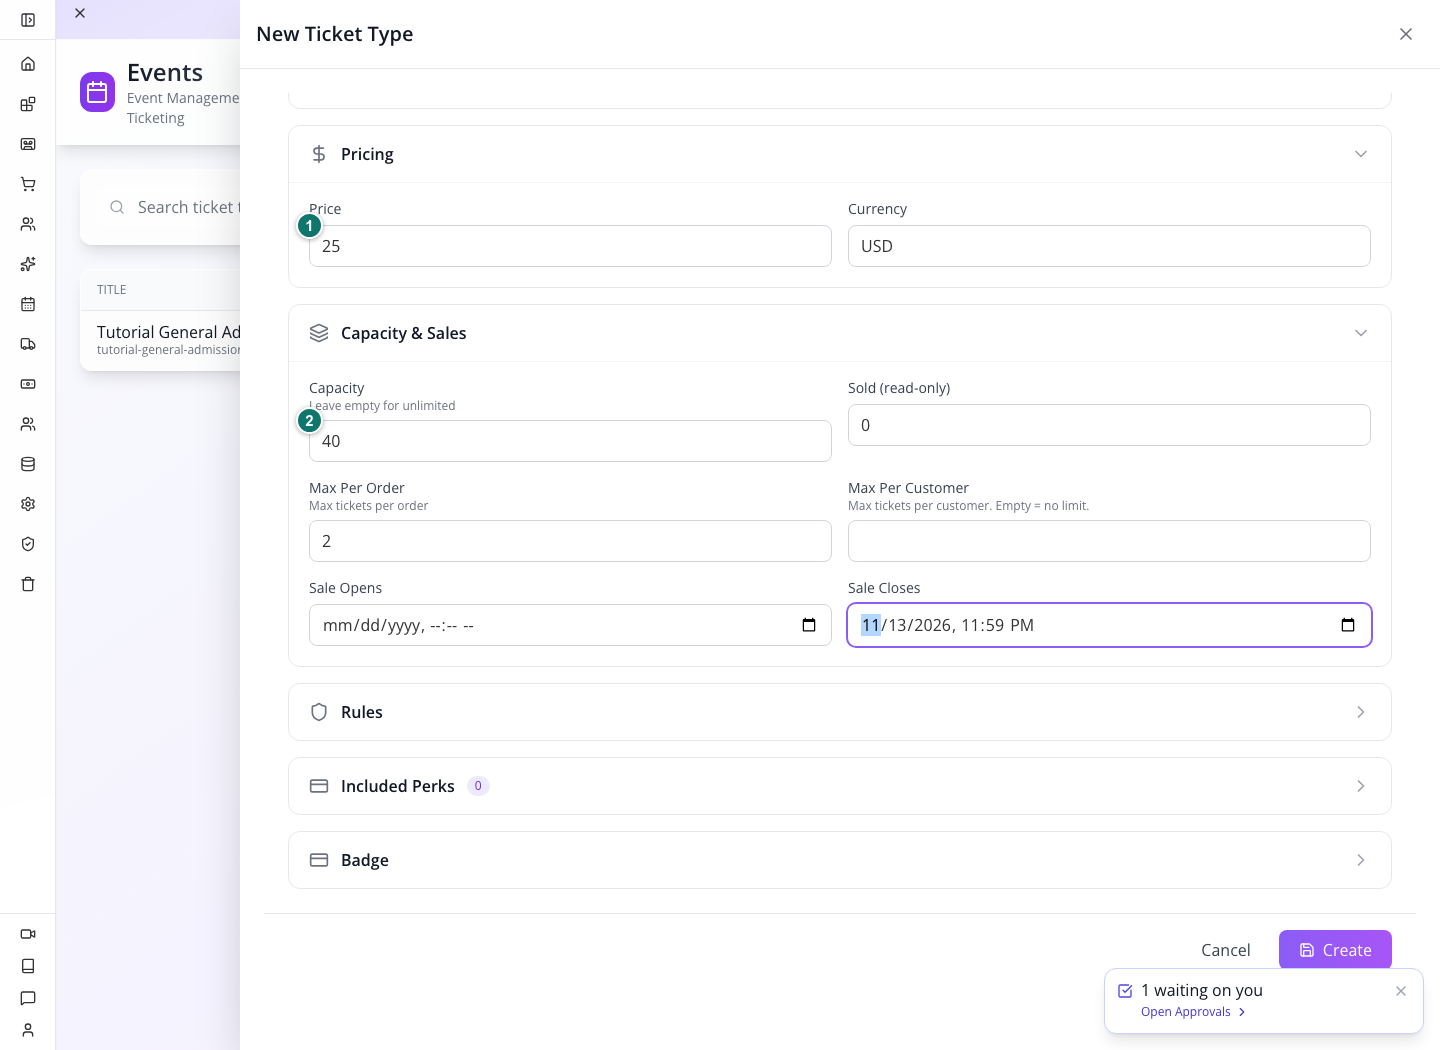
Task: Open the shopping cart sidebar icon
Action: [x=28, y=184]
